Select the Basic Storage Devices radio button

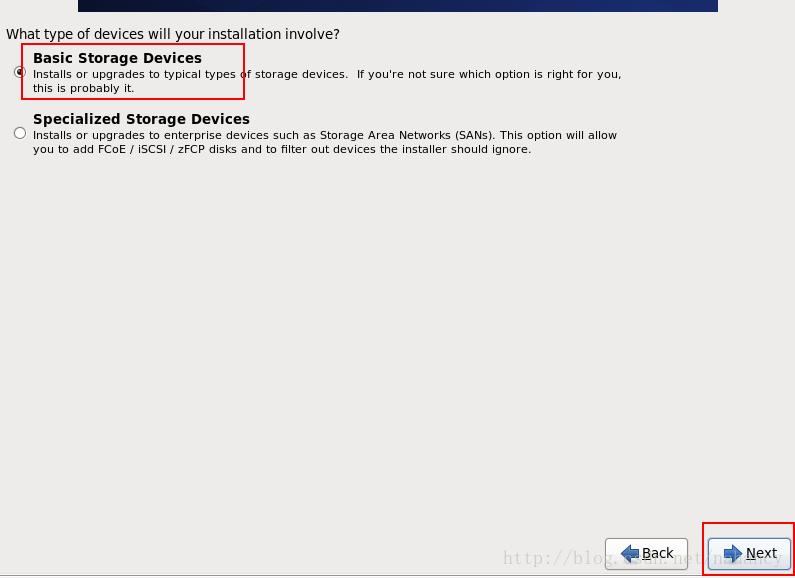pyautogui.click(x=20, y=72)
